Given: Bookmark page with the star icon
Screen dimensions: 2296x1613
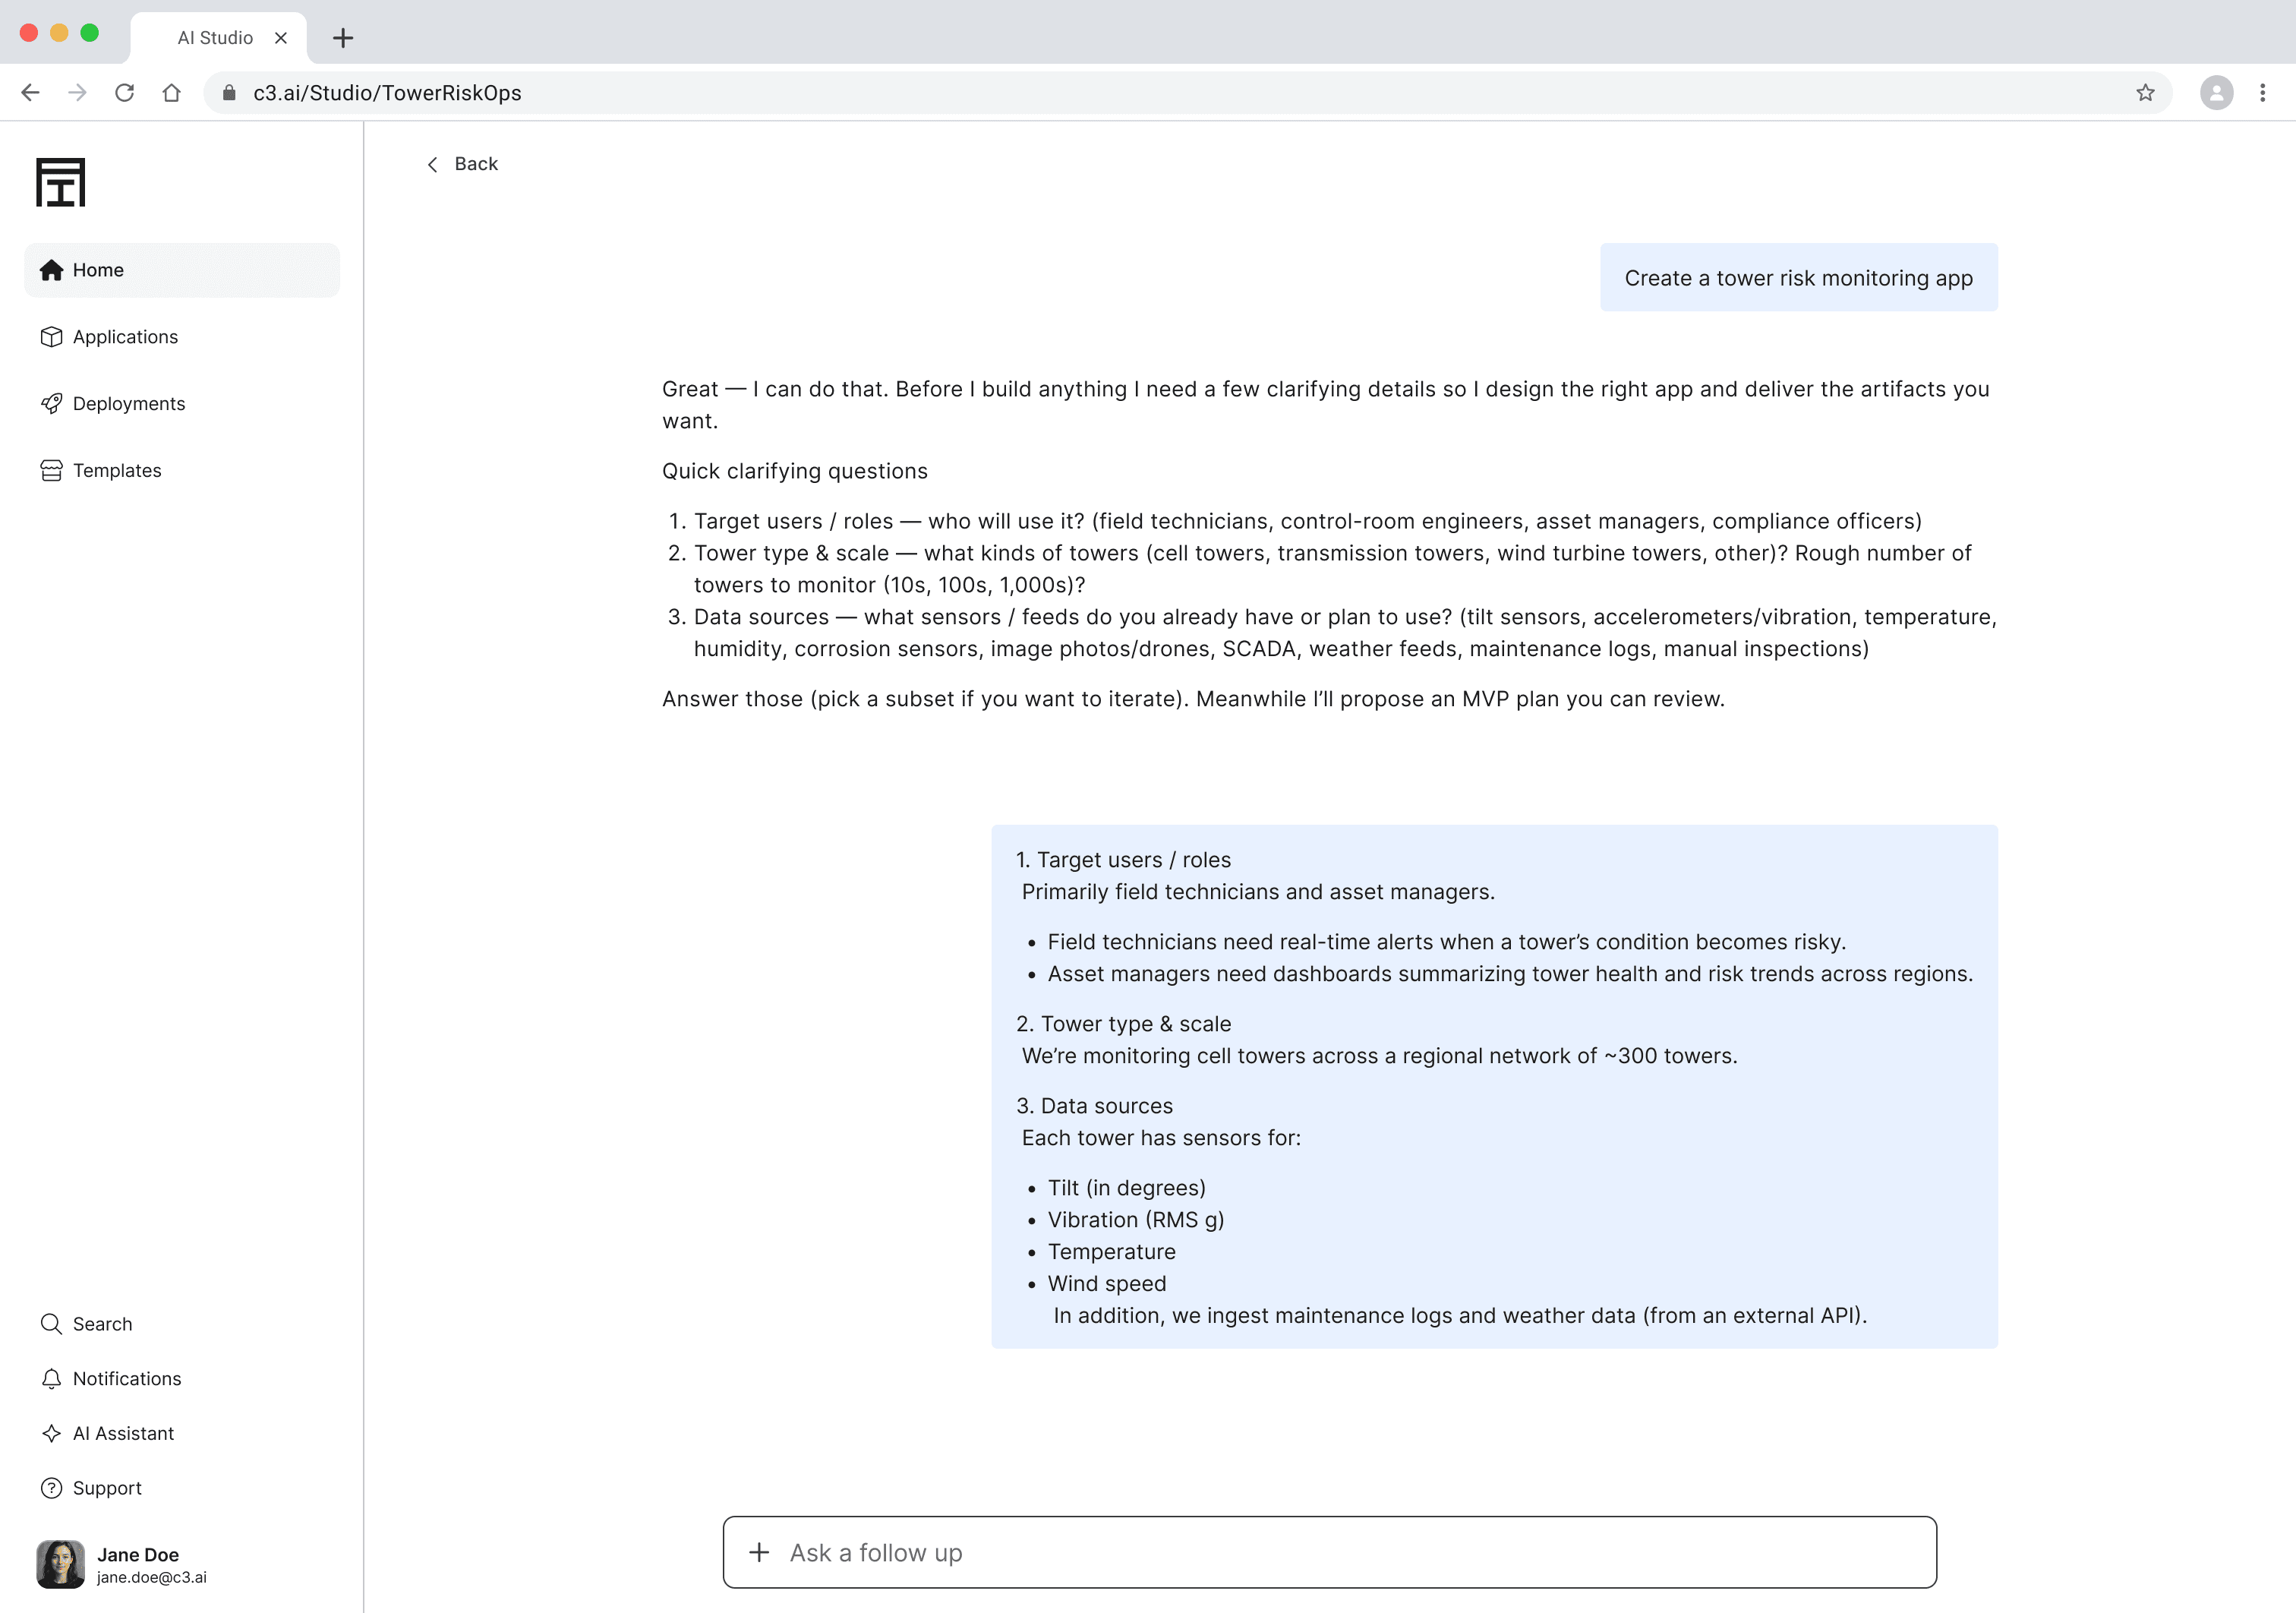Looking at the screenshot, I should pyautogui.click(x=2145, y=93).
